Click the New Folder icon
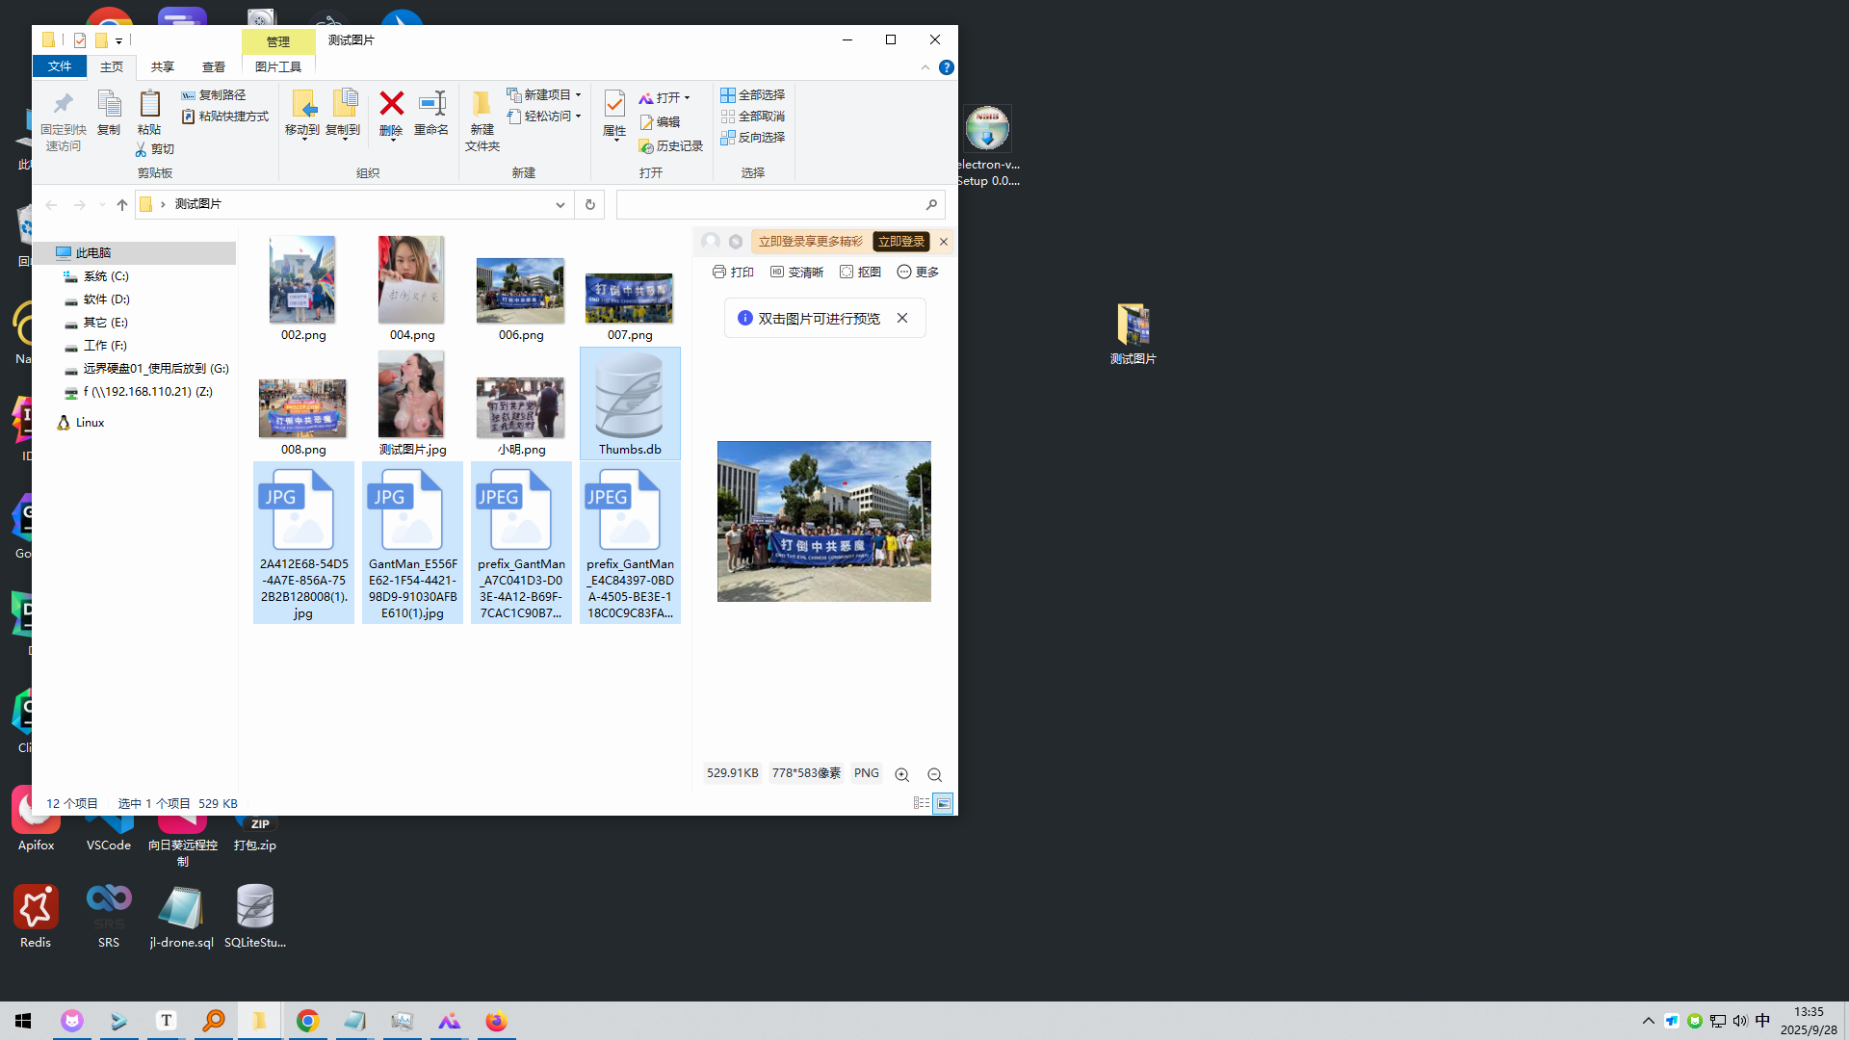The image size is (1849, 1040). pyautogui.click(x=482, y=105)
